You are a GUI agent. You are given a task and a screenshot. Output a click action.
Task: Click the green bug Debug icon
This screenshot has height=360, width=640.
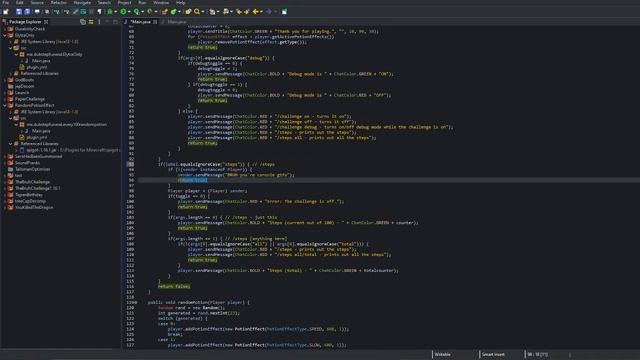click(x=110, y=12)
